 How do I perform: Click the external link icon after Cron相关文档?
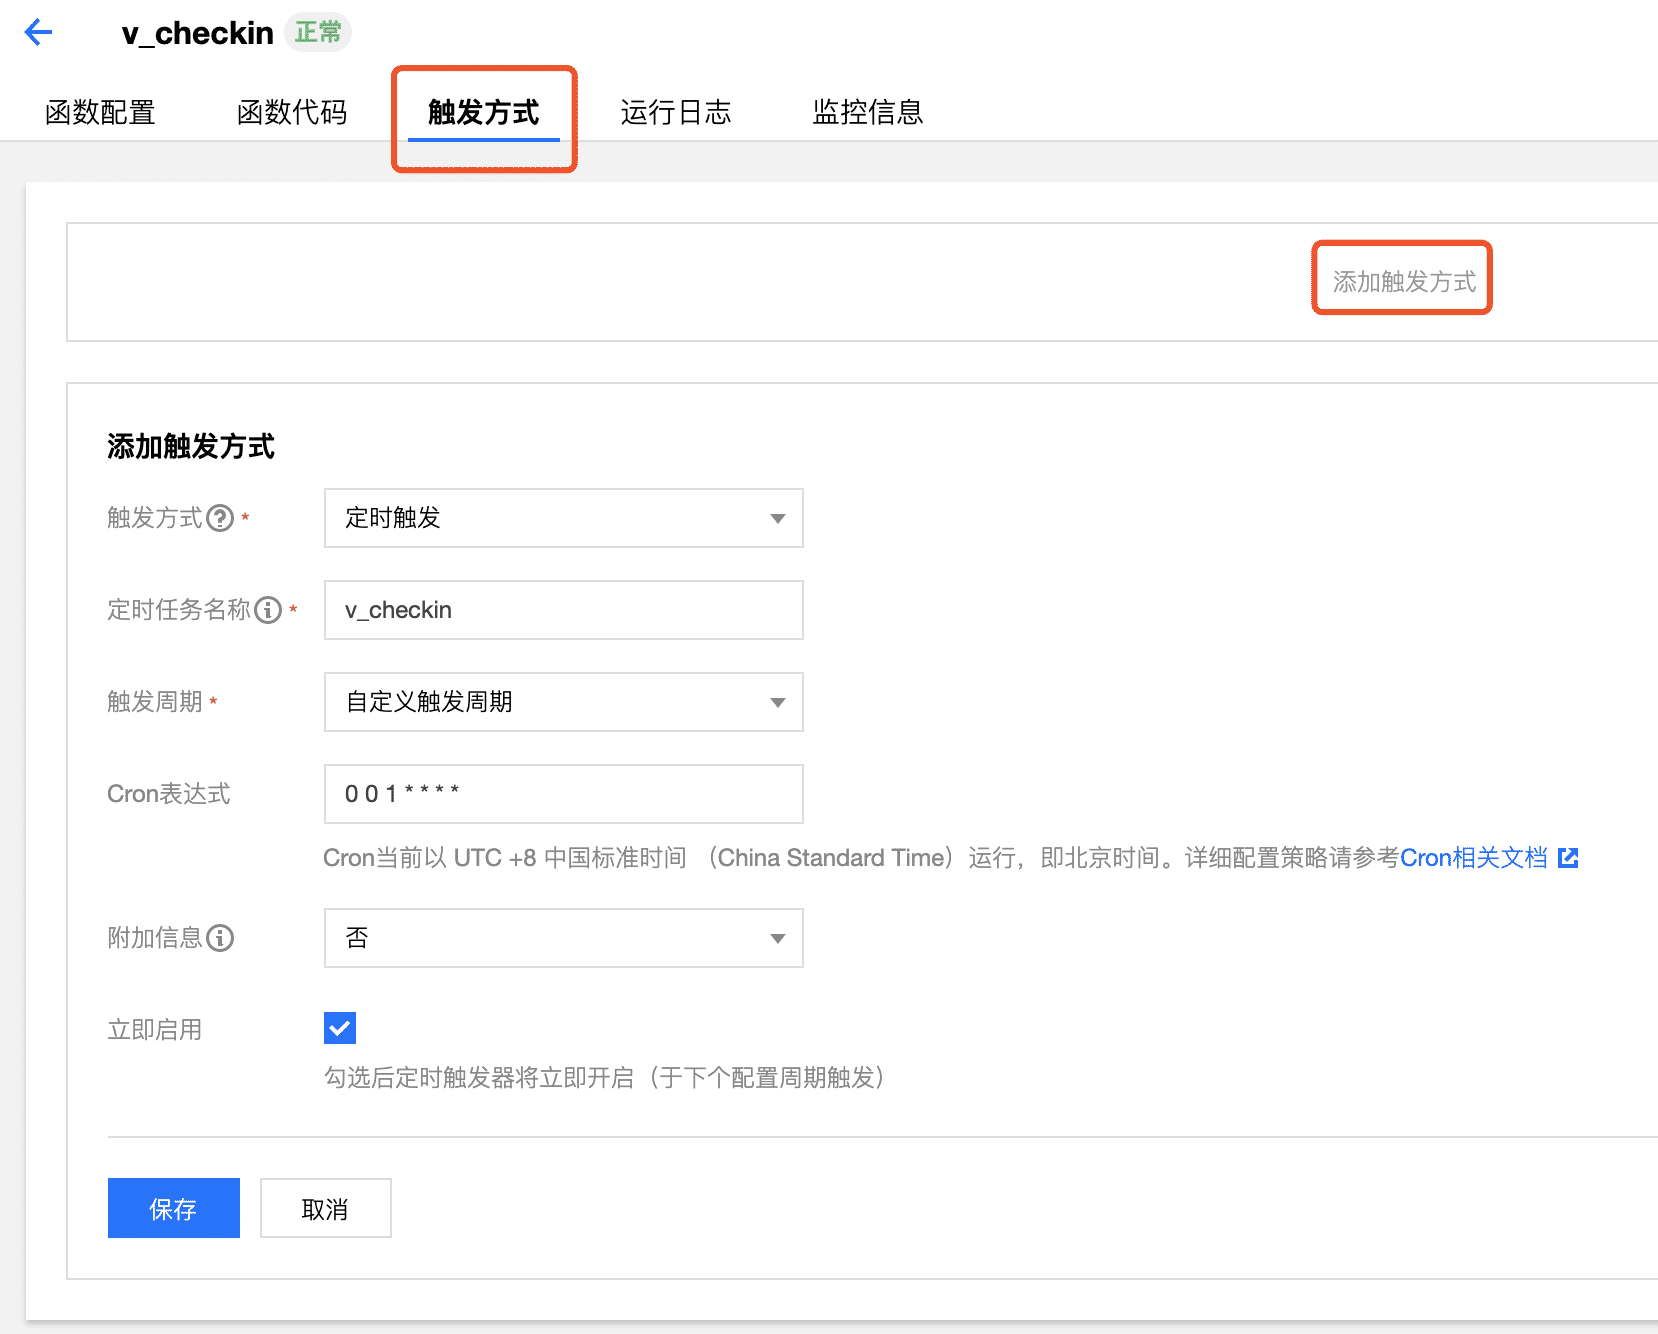pyautogui.click(x=1568, y=858)
